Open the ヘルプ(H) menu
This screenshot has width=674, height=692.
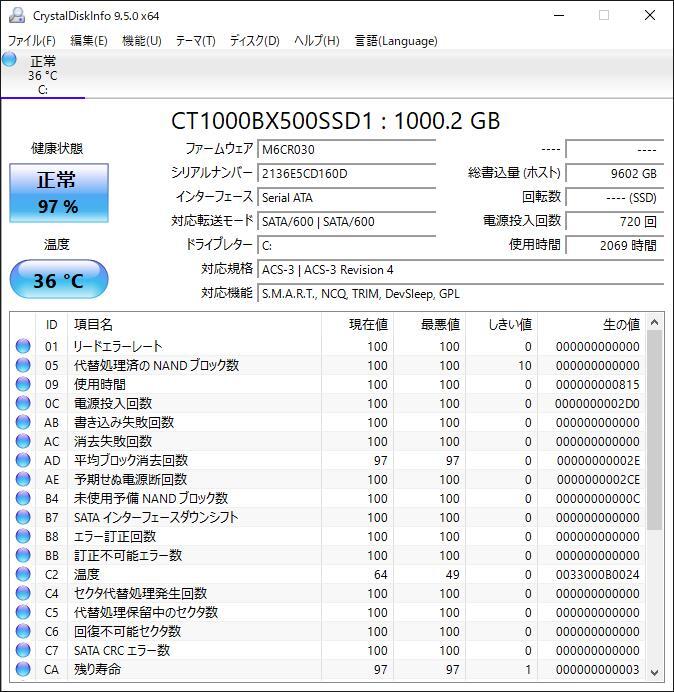(x=317, y=41)
